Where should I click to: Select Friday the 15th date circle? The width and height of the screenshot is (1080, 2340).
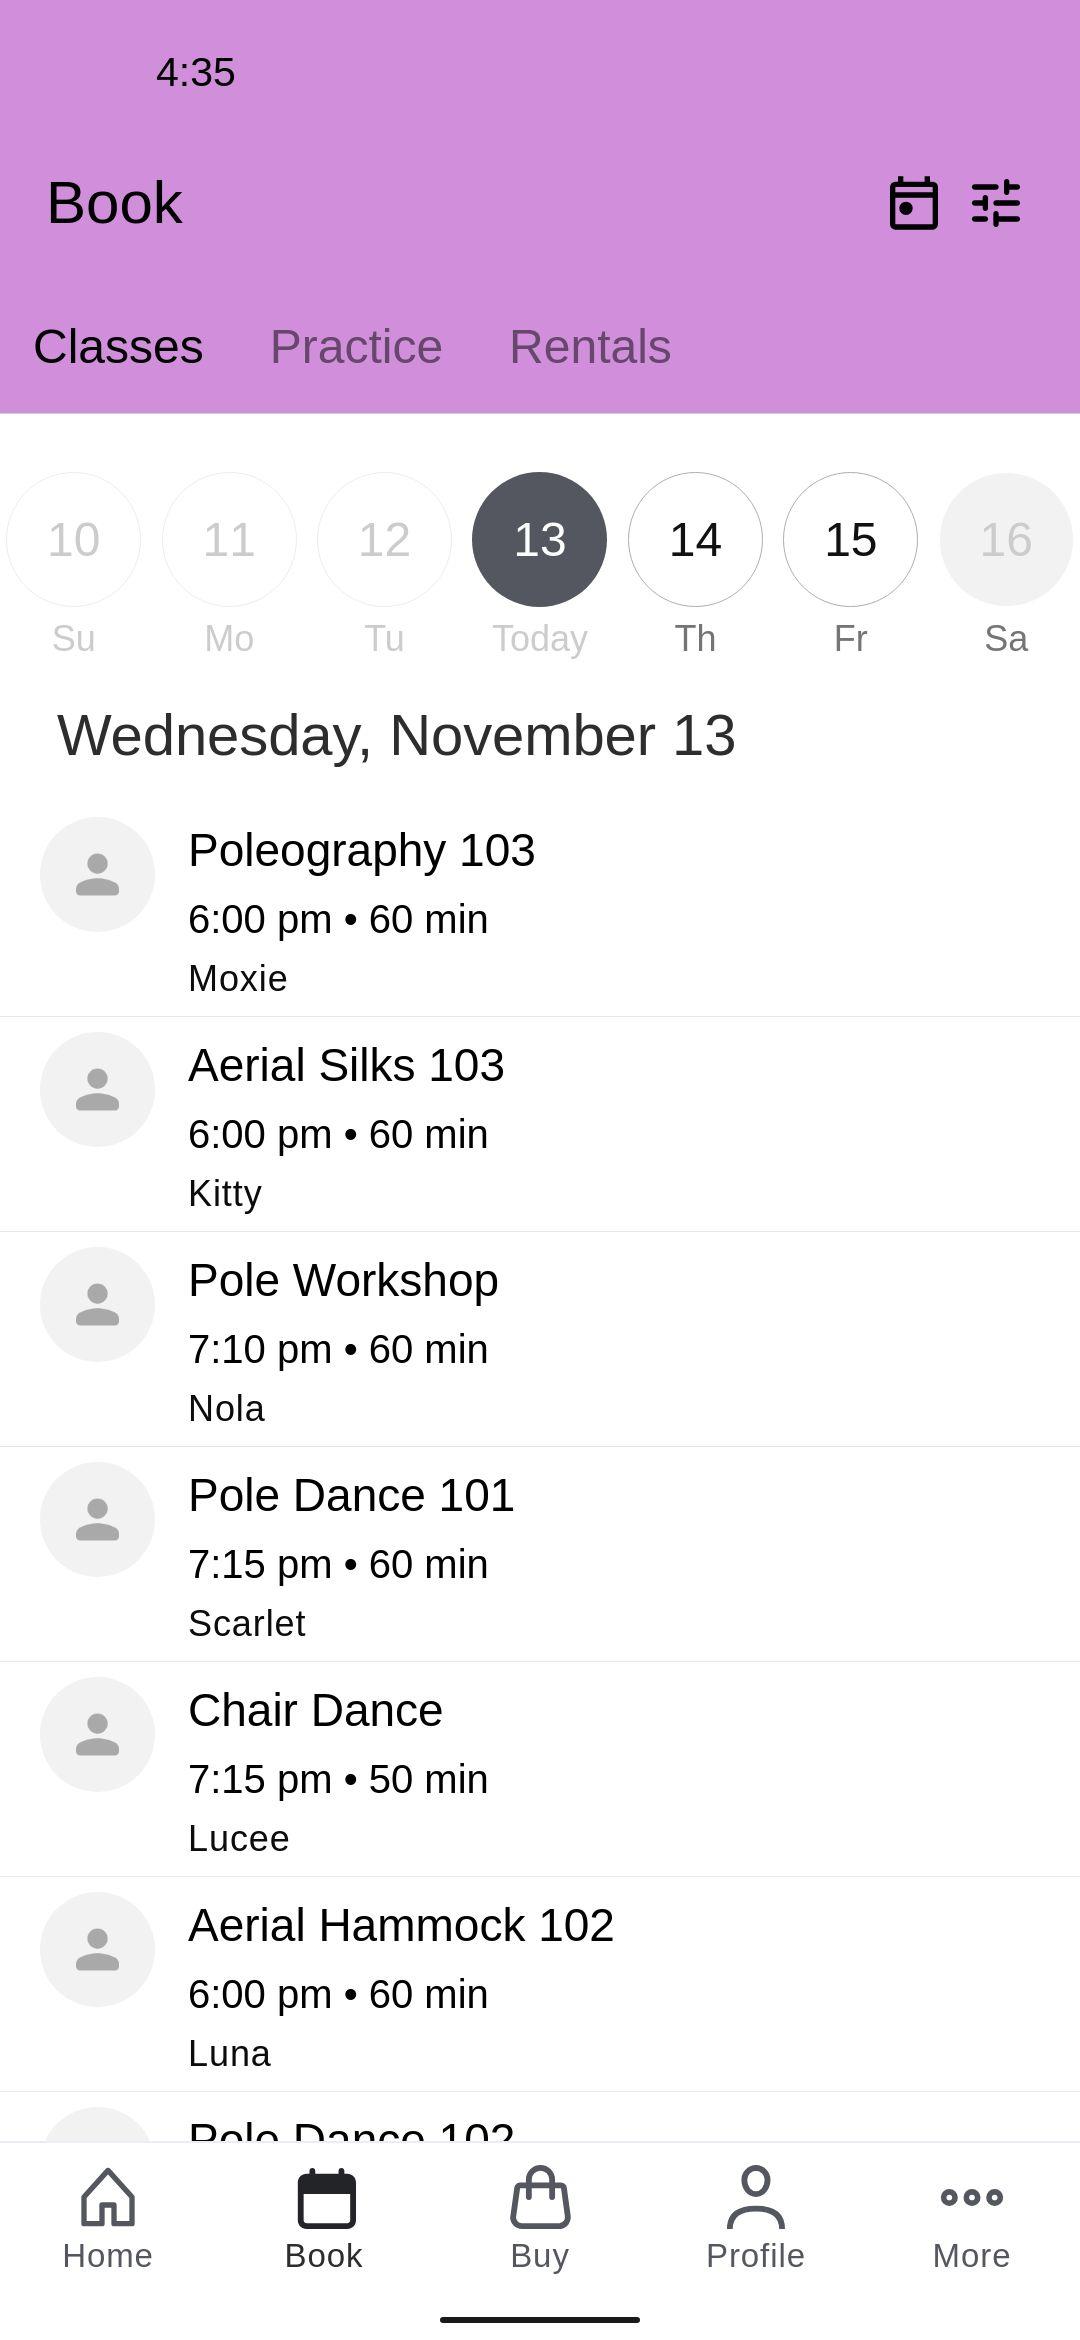click(x=850, y=539)
